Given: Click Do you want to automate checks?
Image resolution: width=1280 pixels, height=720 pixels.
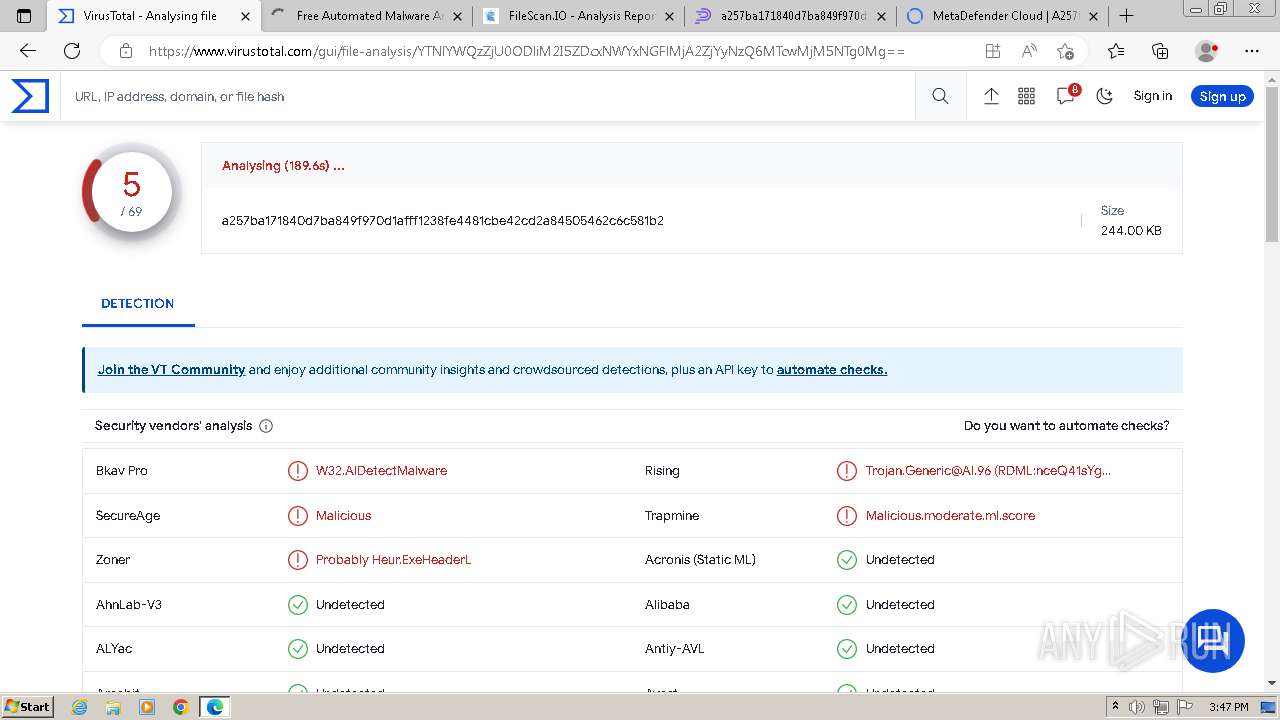Looking at the screenshot, I should tap(1066, 426).
